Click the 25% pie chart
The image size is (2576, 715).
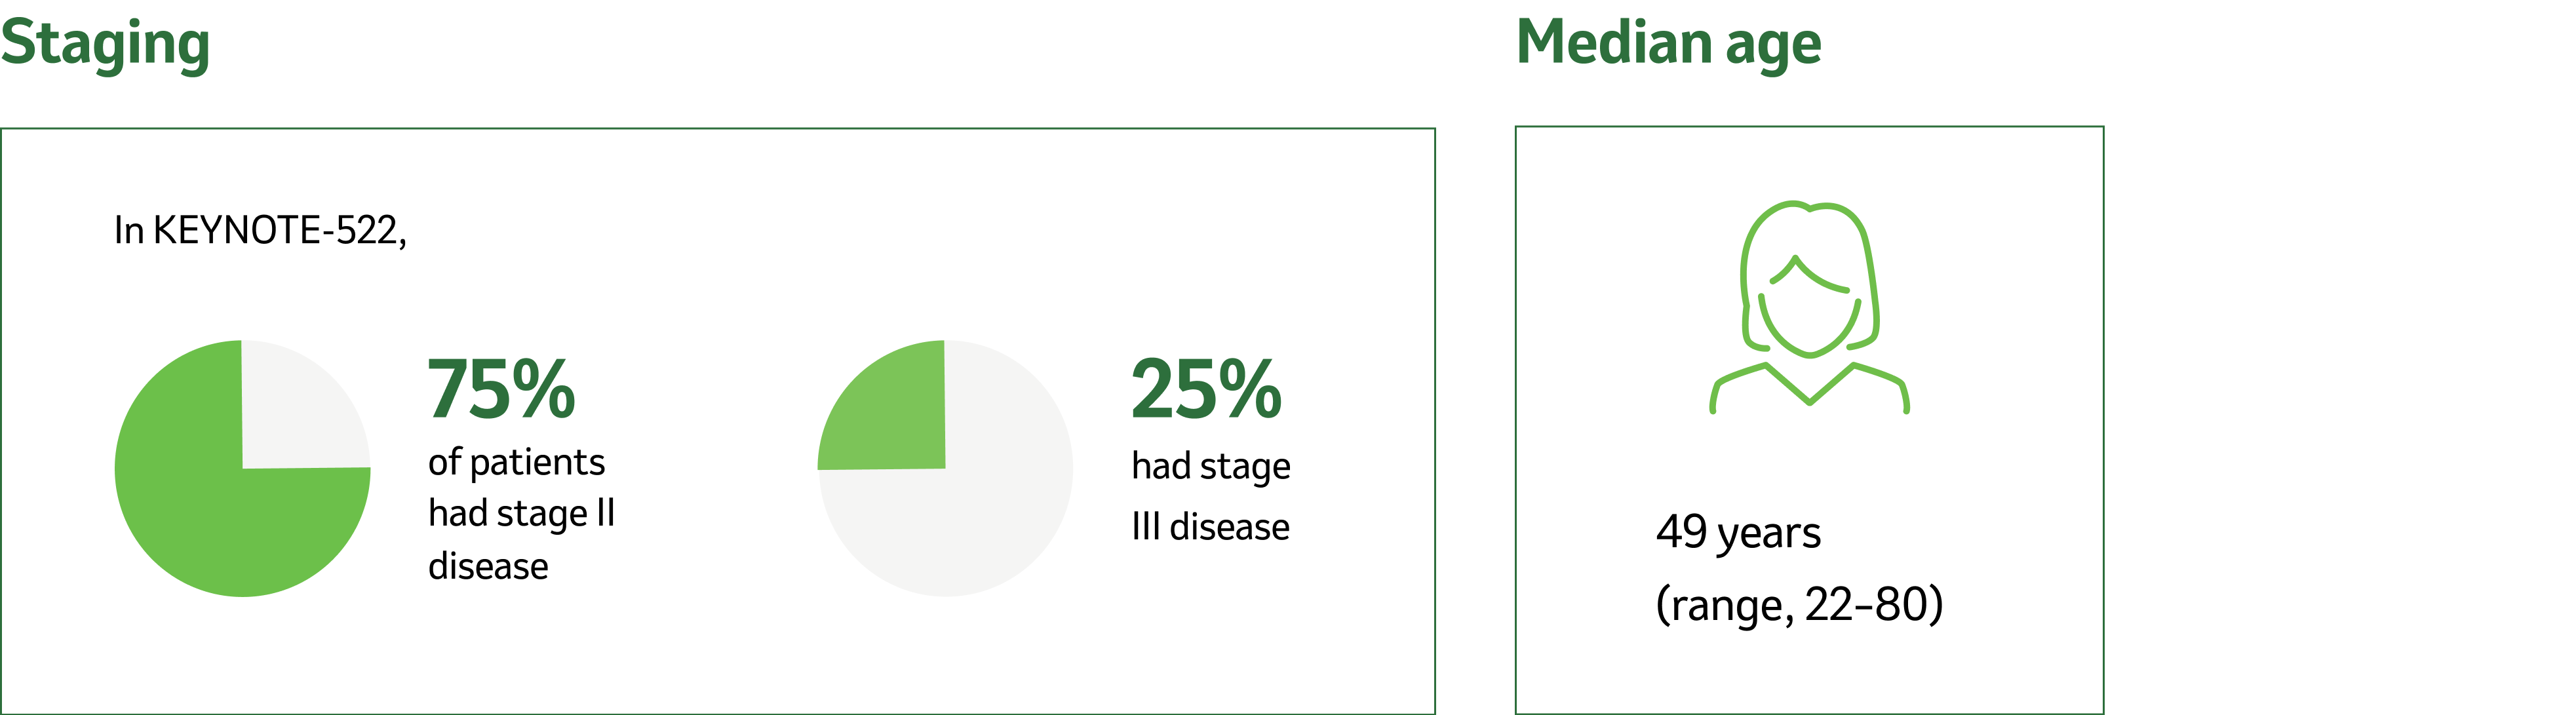tap(946, 468)
